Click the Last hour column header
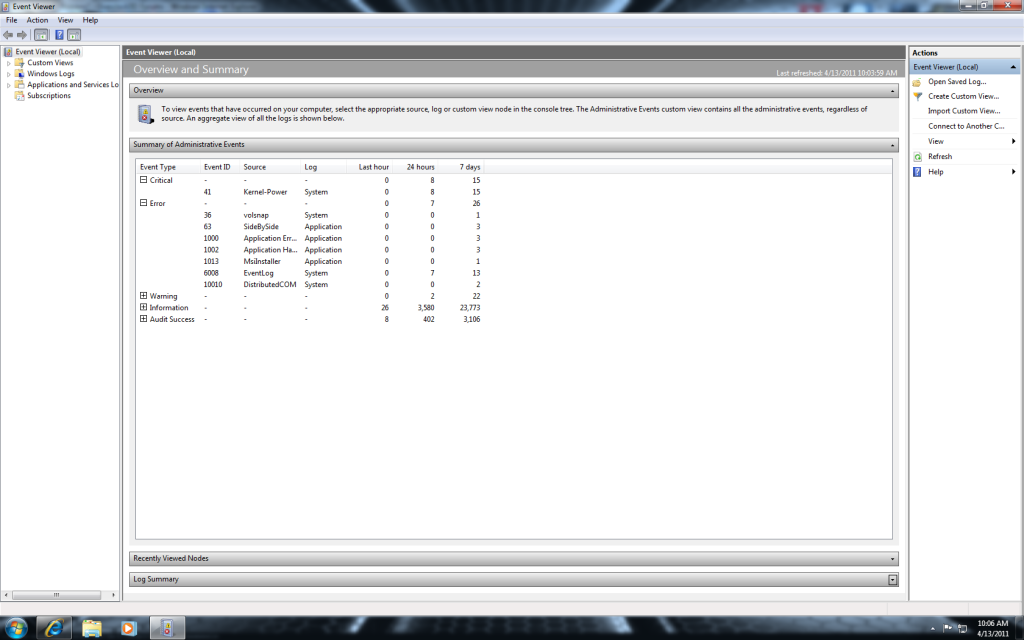1024x640 pixels. pyautogui.click(x=369, y=167)
